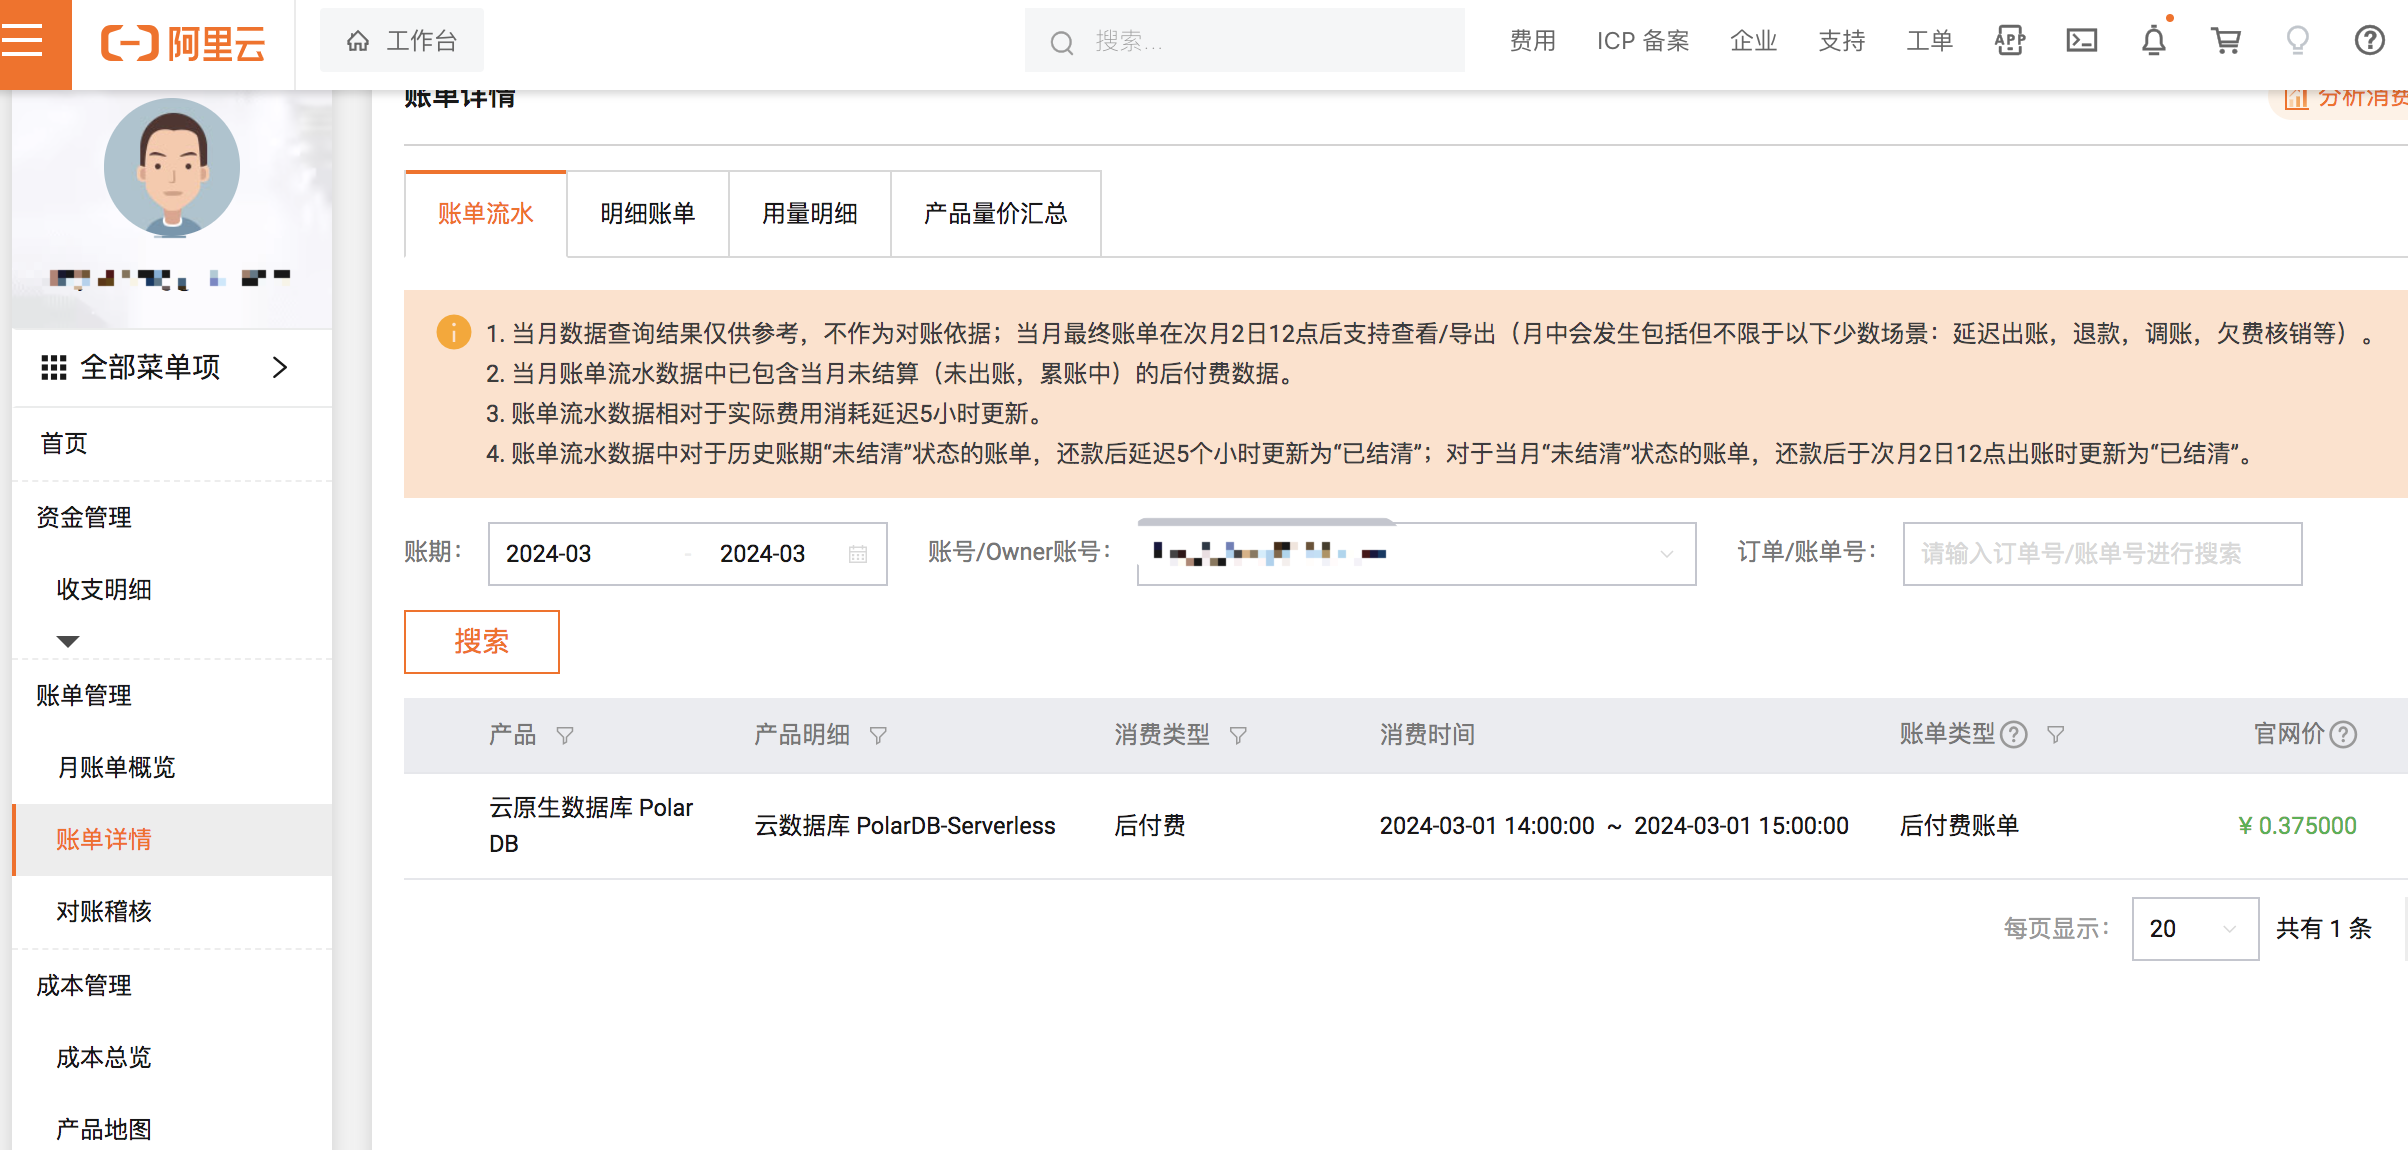Click the lightbulb tips icon
This screenshot has width=2408, height=1150.
2298,40
